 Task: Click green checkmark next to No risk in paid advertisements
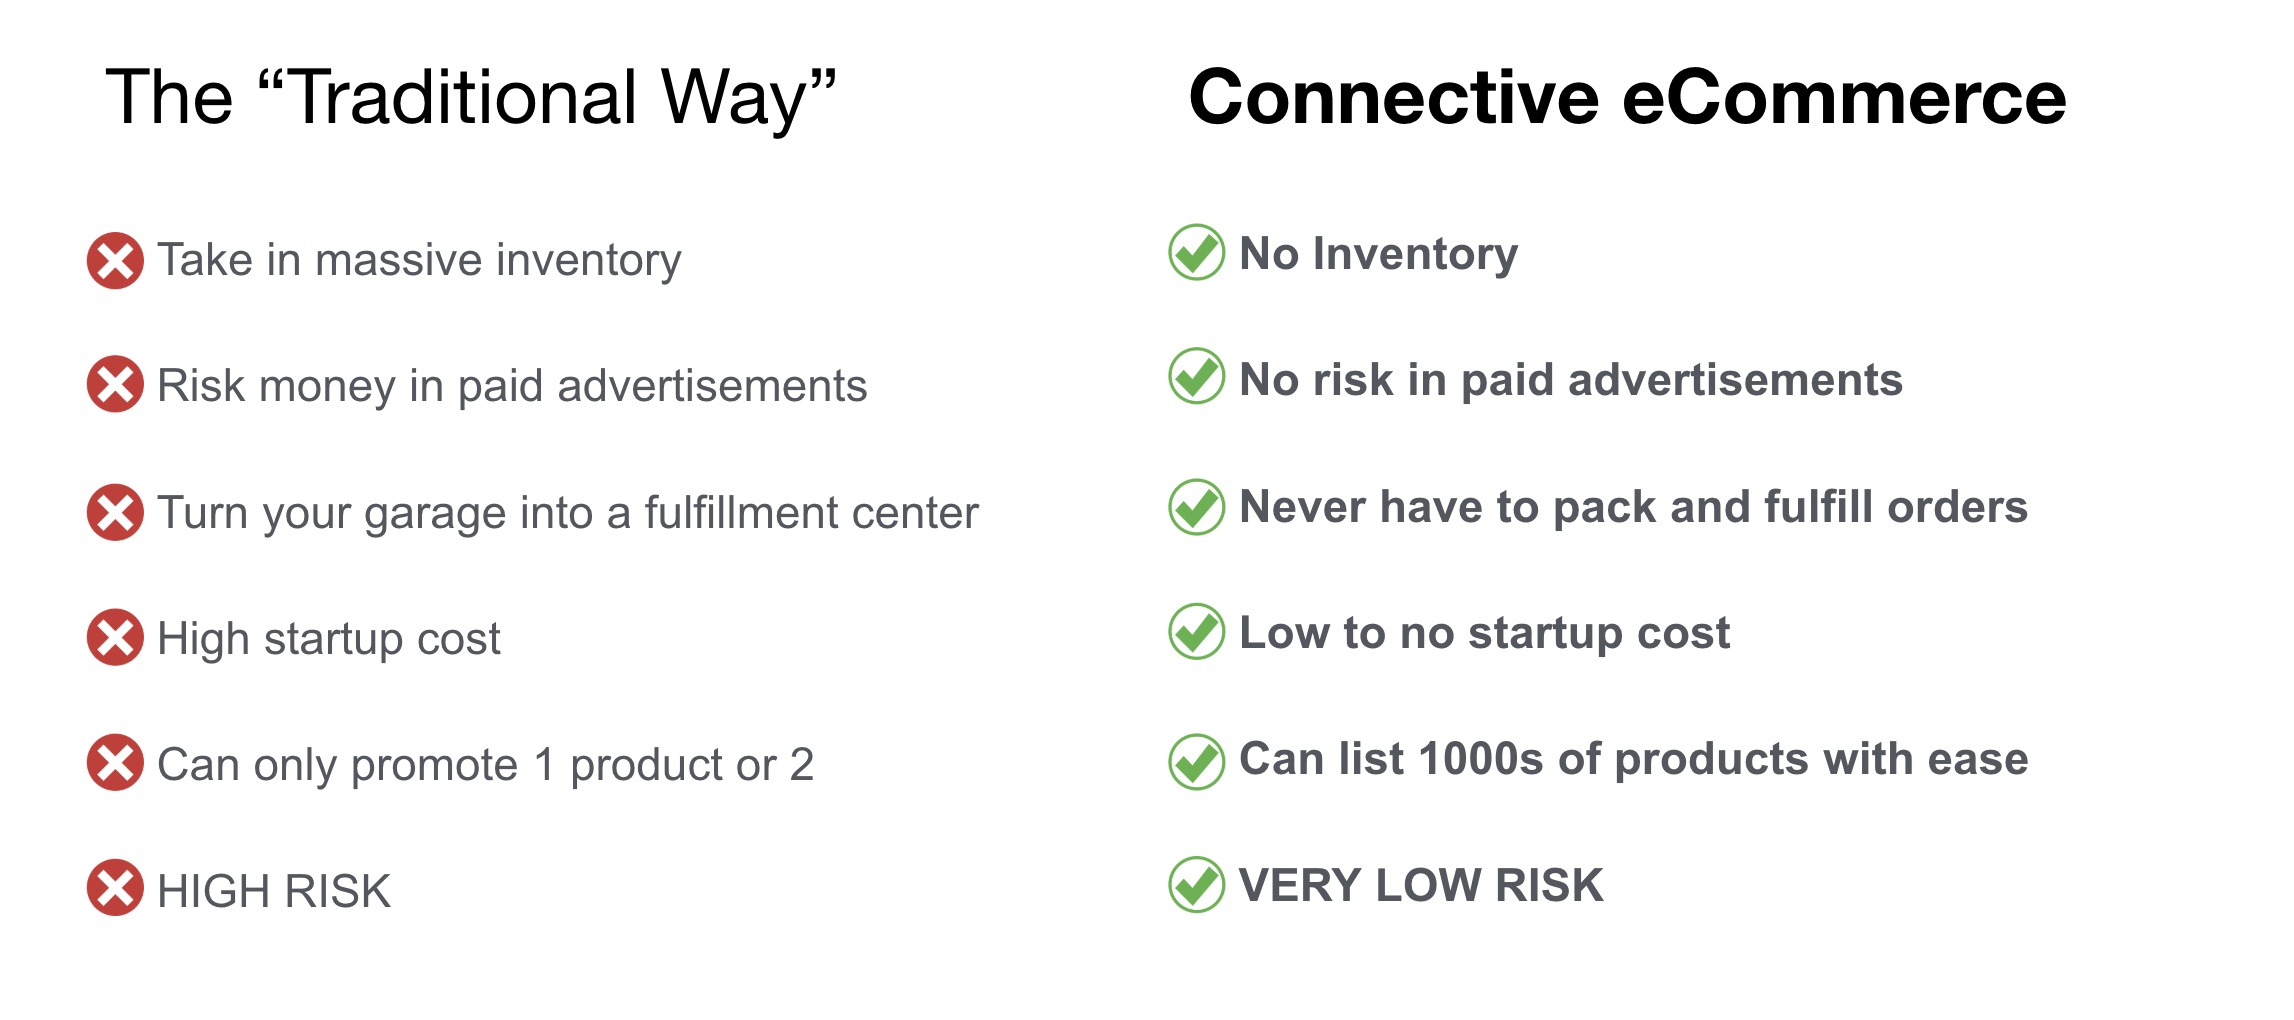[1197, 376]
